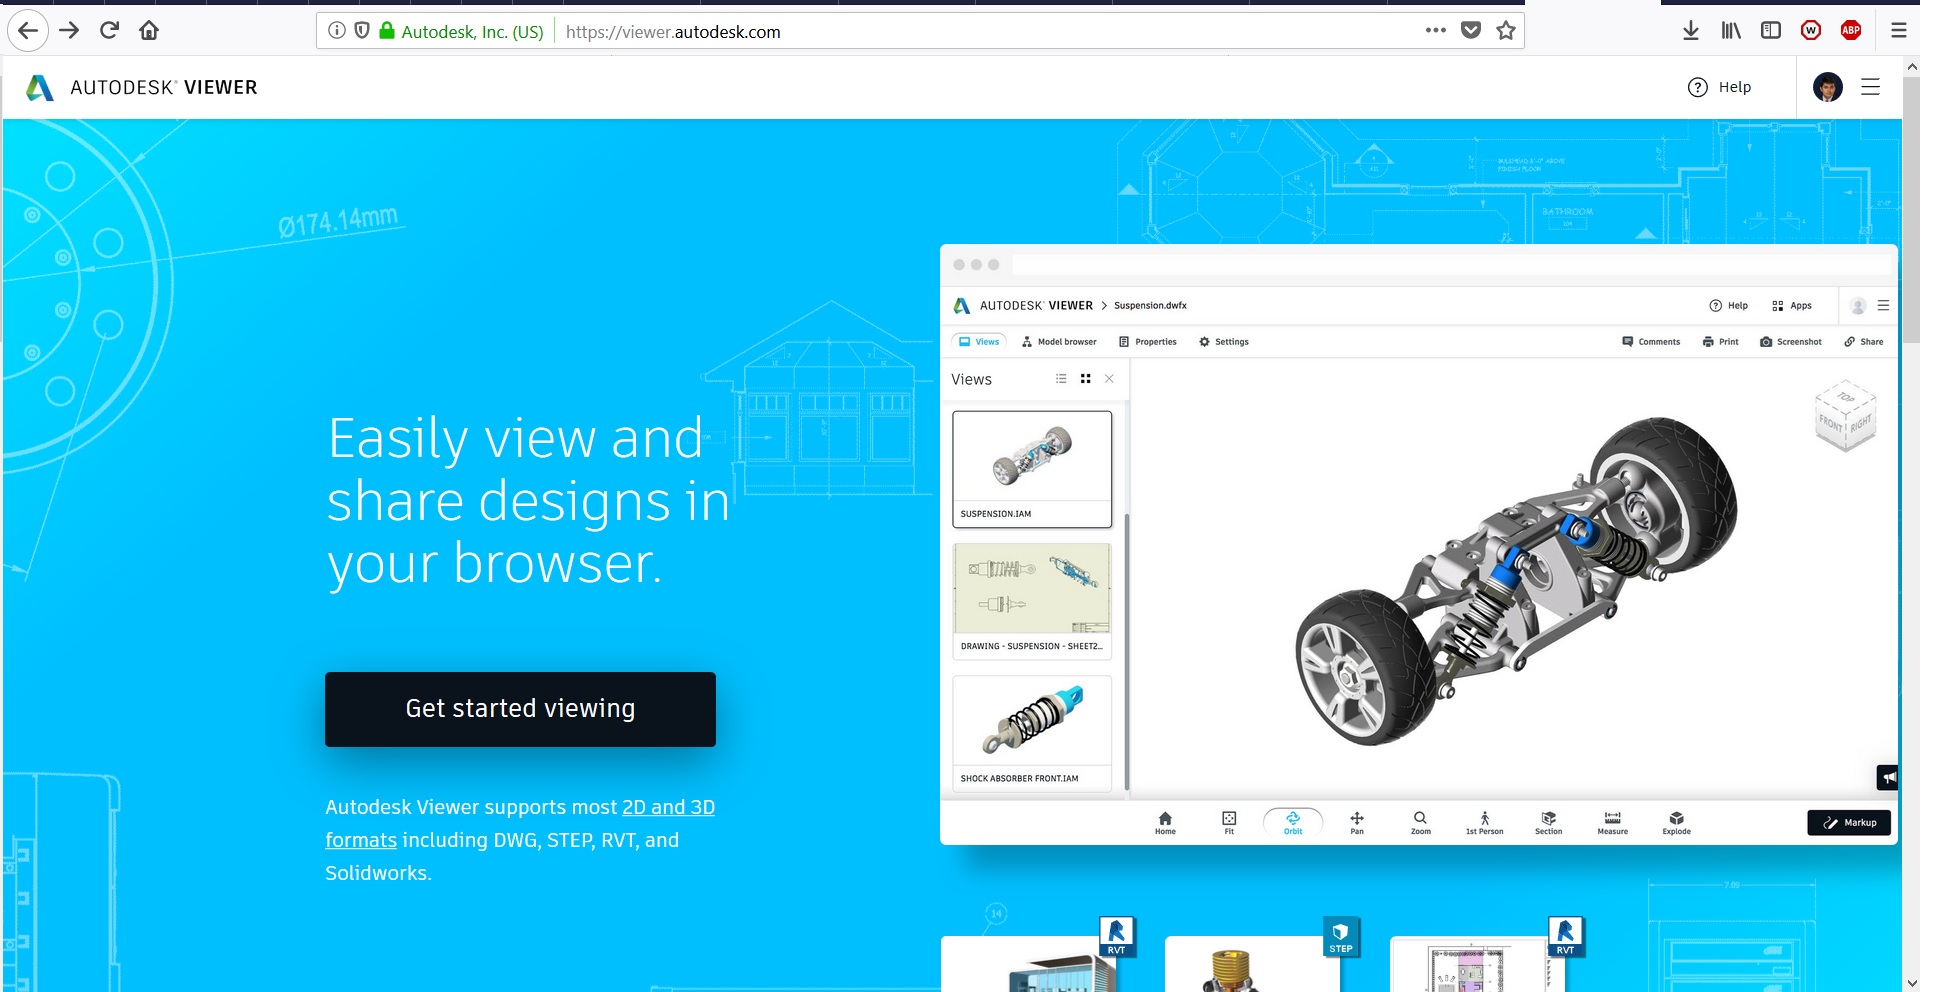Go forward in browser history
The image size is (1944, 992).
pyautogui.click(x=69, y=31)
